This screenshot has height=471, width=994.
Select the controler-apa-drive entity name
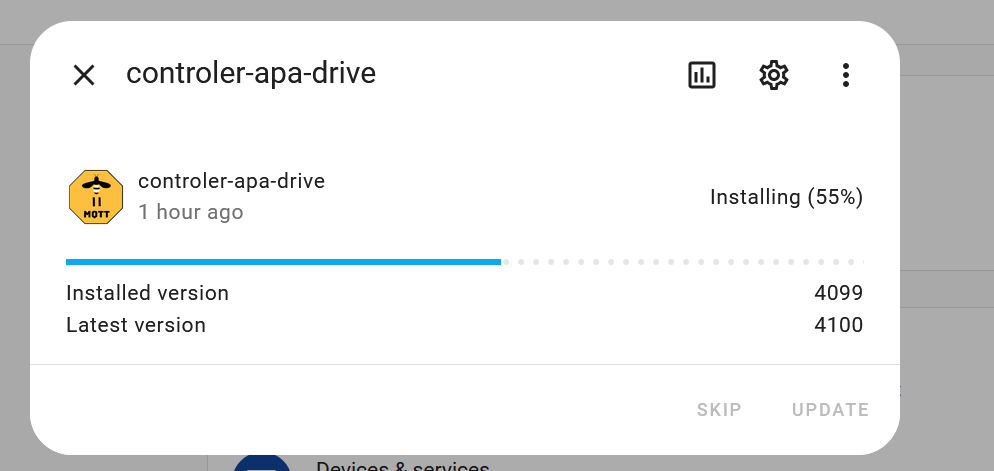coord(231,181)
